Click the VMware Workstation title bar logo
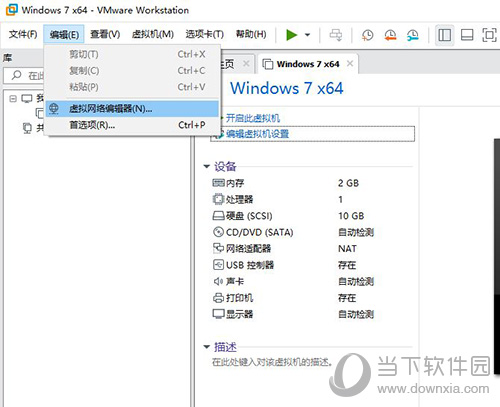 12,10
